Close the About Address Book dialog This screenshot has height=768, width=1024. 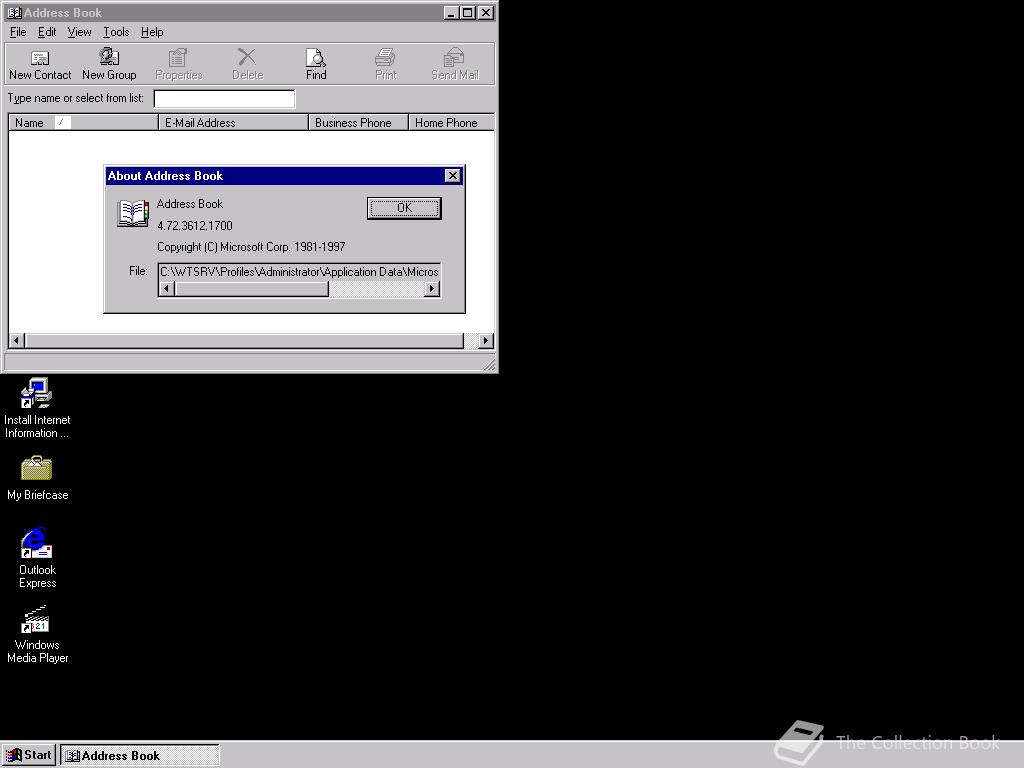point(453,176)
